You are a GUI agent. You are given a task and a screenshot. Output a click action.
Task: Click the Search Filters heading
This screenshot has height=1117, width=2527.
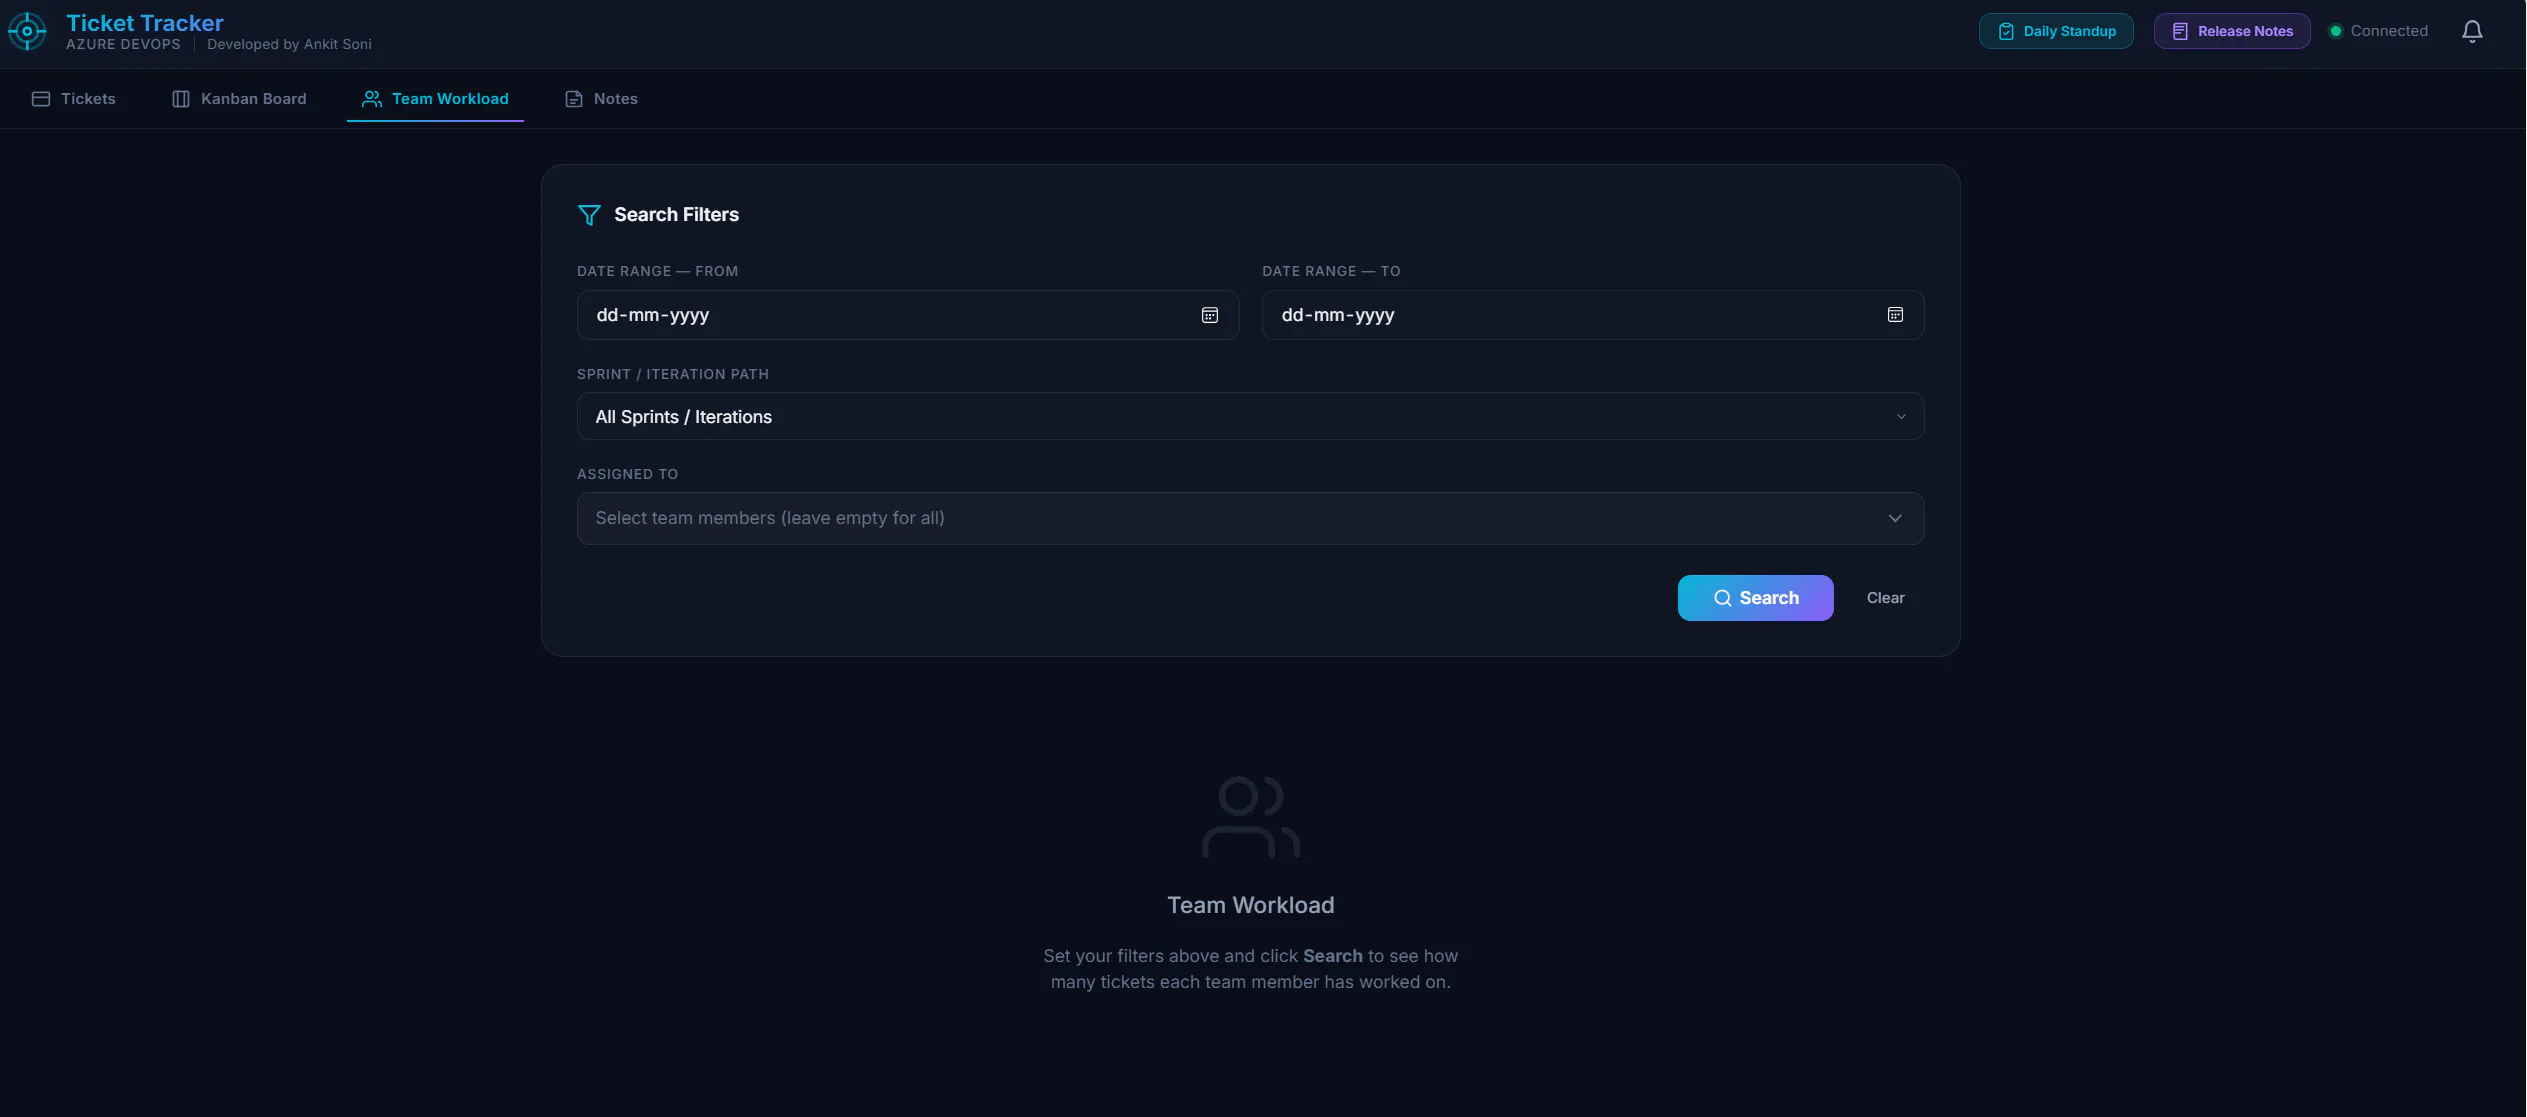pyautogui.click(x=676, y=215)
